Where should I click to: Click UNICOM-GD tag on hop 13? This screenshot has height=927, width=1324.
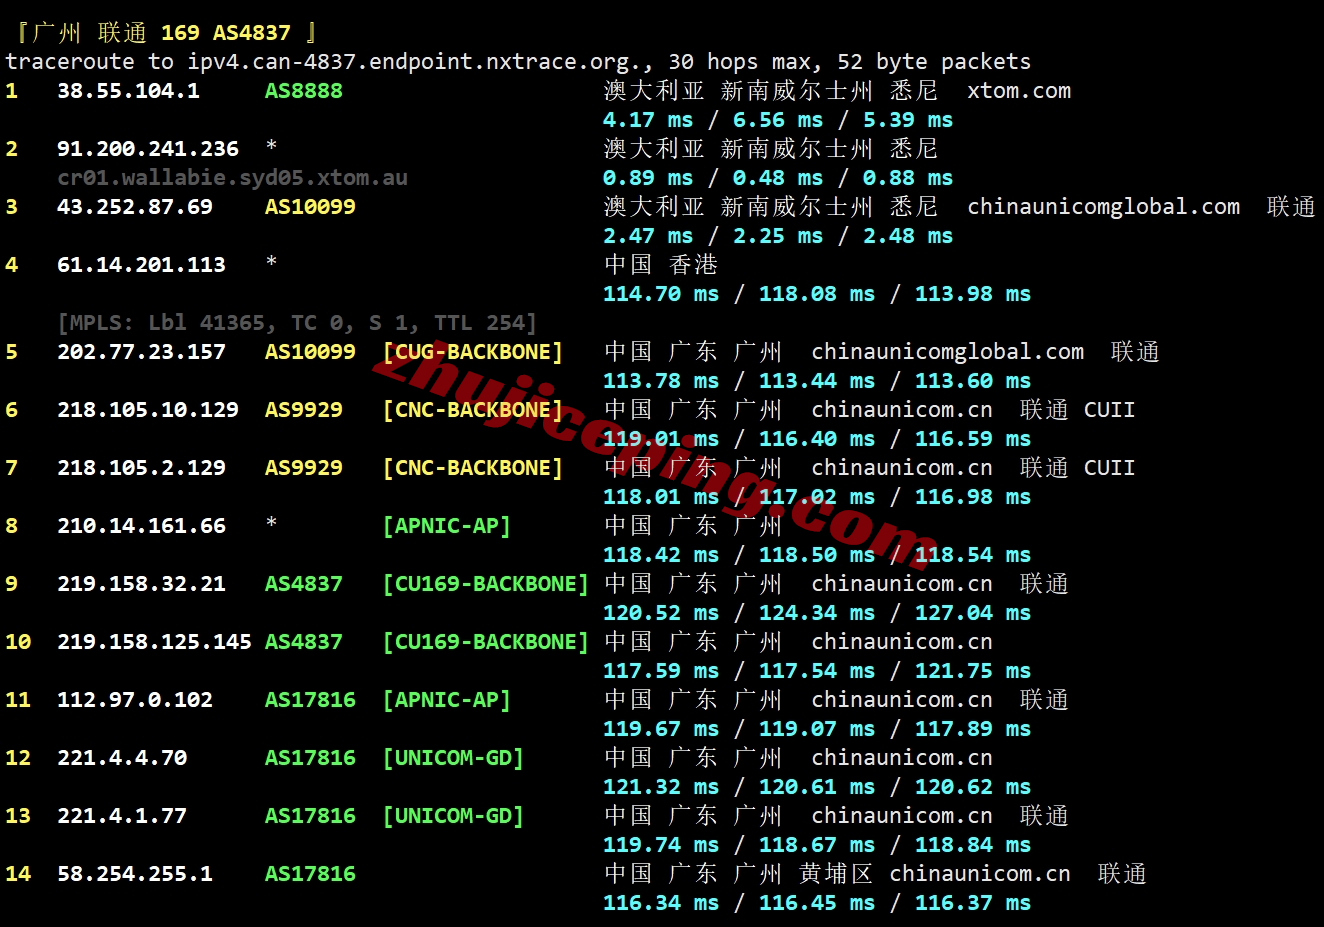tap(453, 816)
